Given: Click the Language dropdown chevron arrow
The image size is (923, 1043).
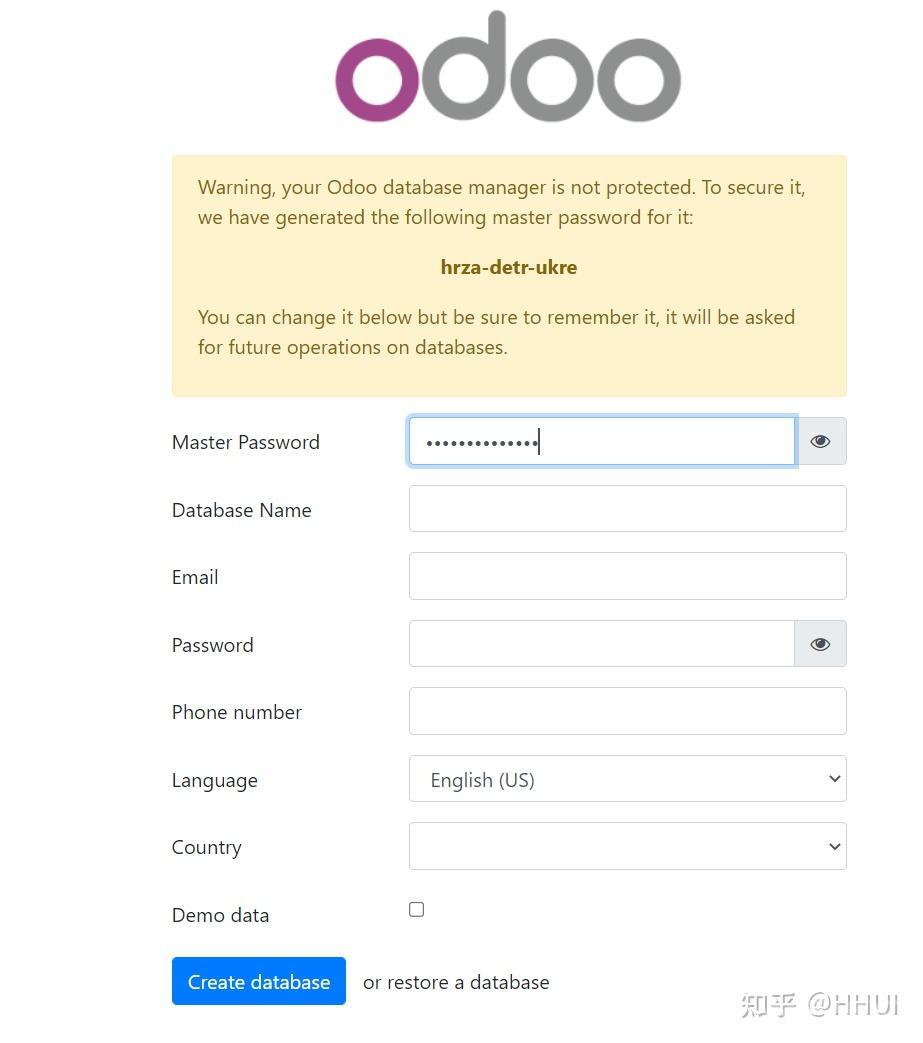Looking at the screenshot, I should point(835,779).
